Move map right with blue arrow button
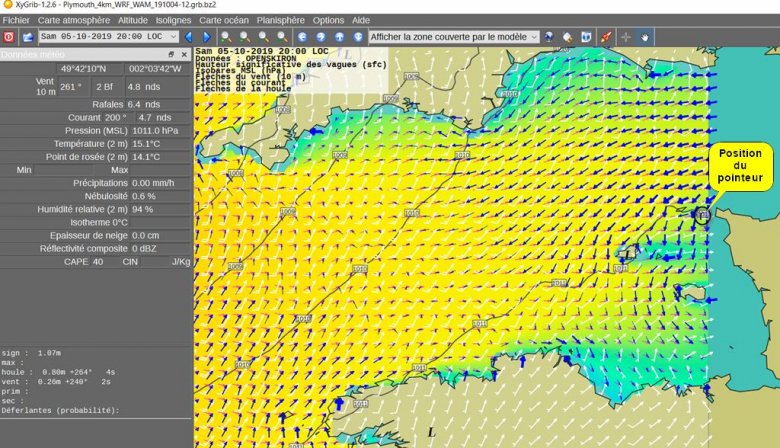 (321, 37)
